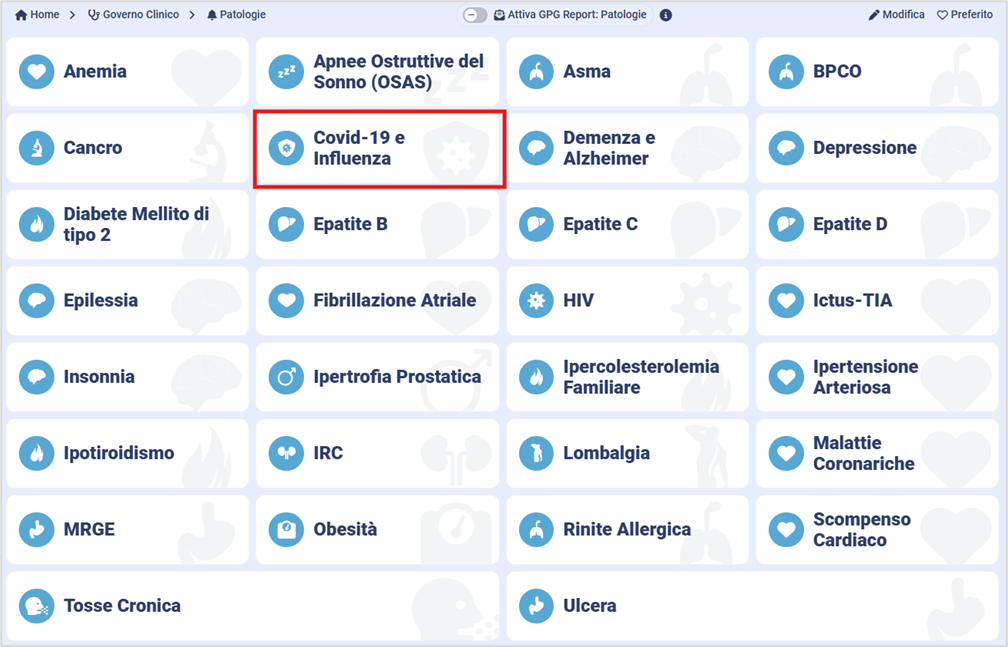The height and width of the screenshot is (647, 1008).
Task: Click the IRC kidneys icon
Action: [287, 453]
